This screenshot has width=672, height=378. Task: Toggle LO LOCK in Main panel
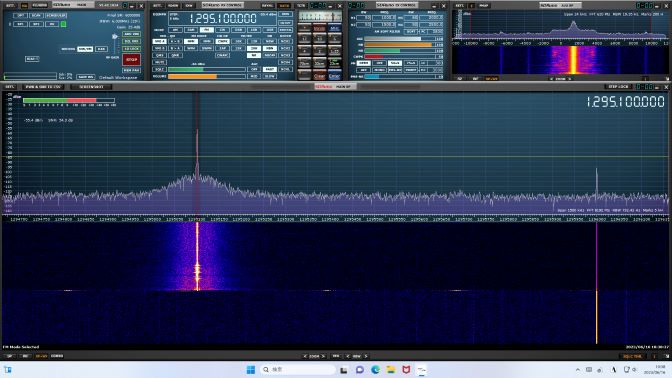pos(132,49)
